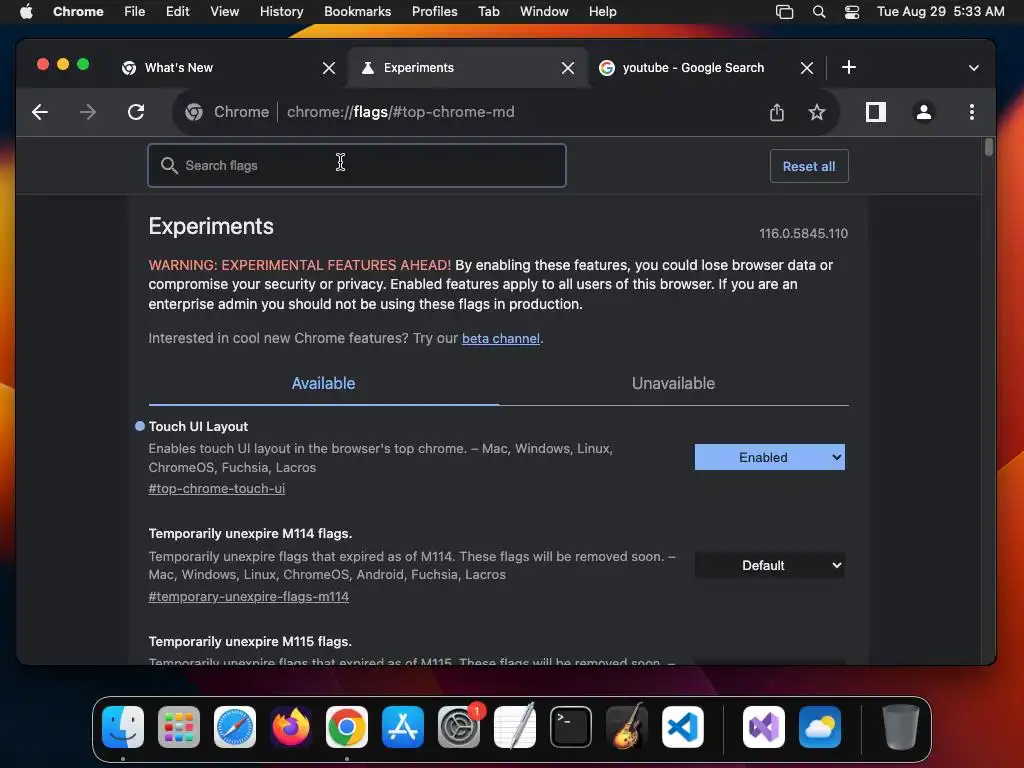Bookmark this page with star icon

point(816,112)
